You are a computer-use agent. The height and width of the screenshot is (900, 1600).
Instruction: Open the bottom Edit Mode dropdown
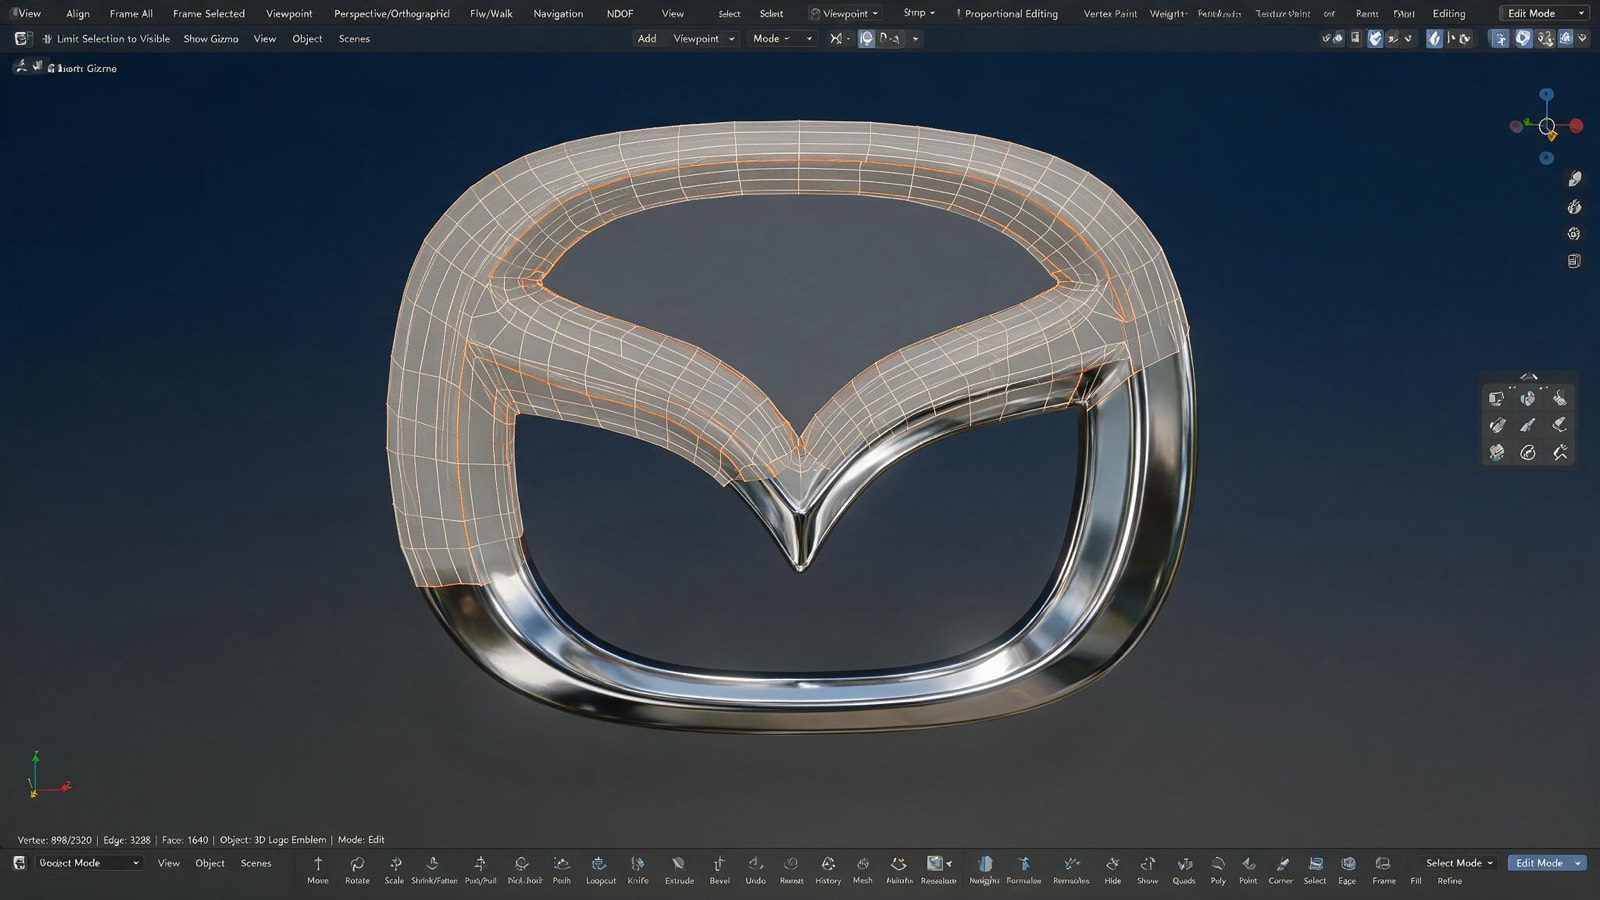1546,863
